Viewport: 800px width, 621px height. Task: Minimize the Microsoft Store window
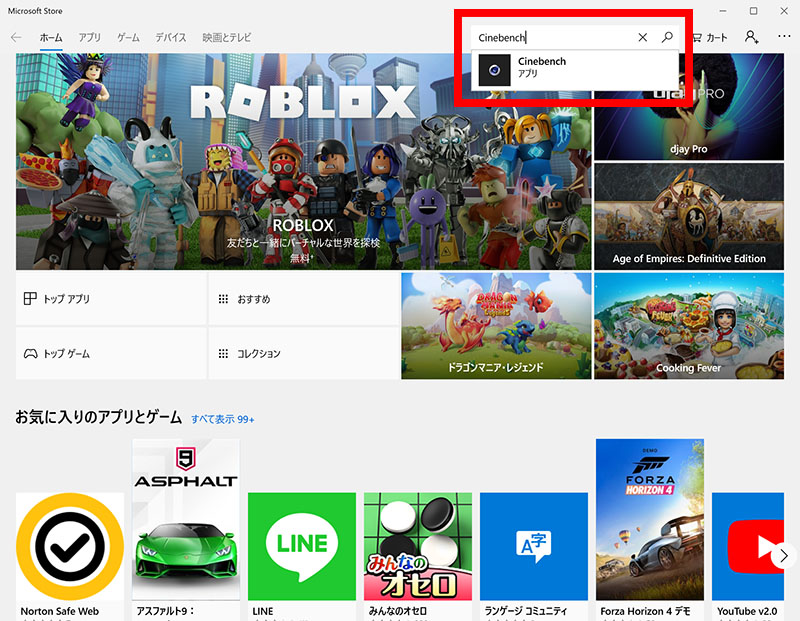point(723,11)
